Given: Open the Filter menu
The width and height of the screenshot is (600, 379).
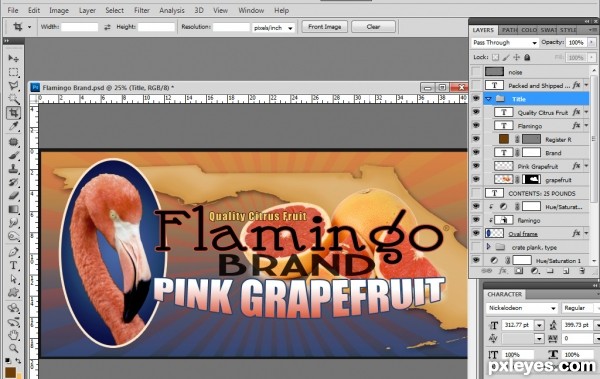Looking at the screenshot, I should click(142, 10).
